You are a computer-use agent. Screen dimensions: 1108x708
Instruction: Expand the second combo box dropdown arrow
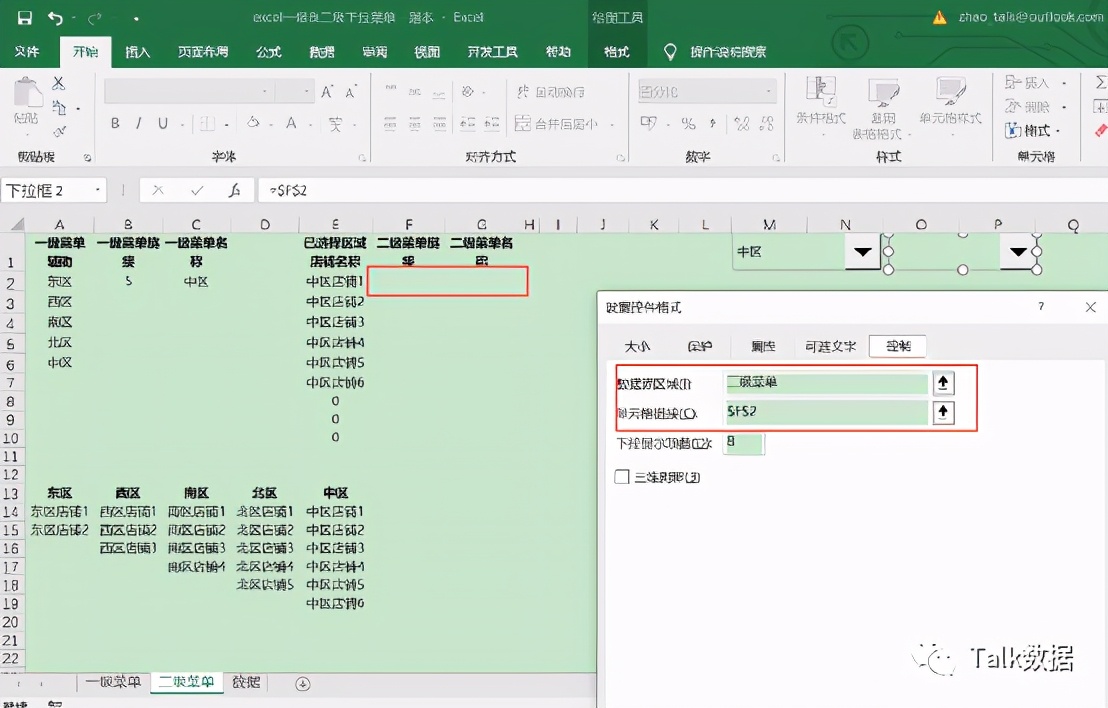click(x=1018, y=252)
